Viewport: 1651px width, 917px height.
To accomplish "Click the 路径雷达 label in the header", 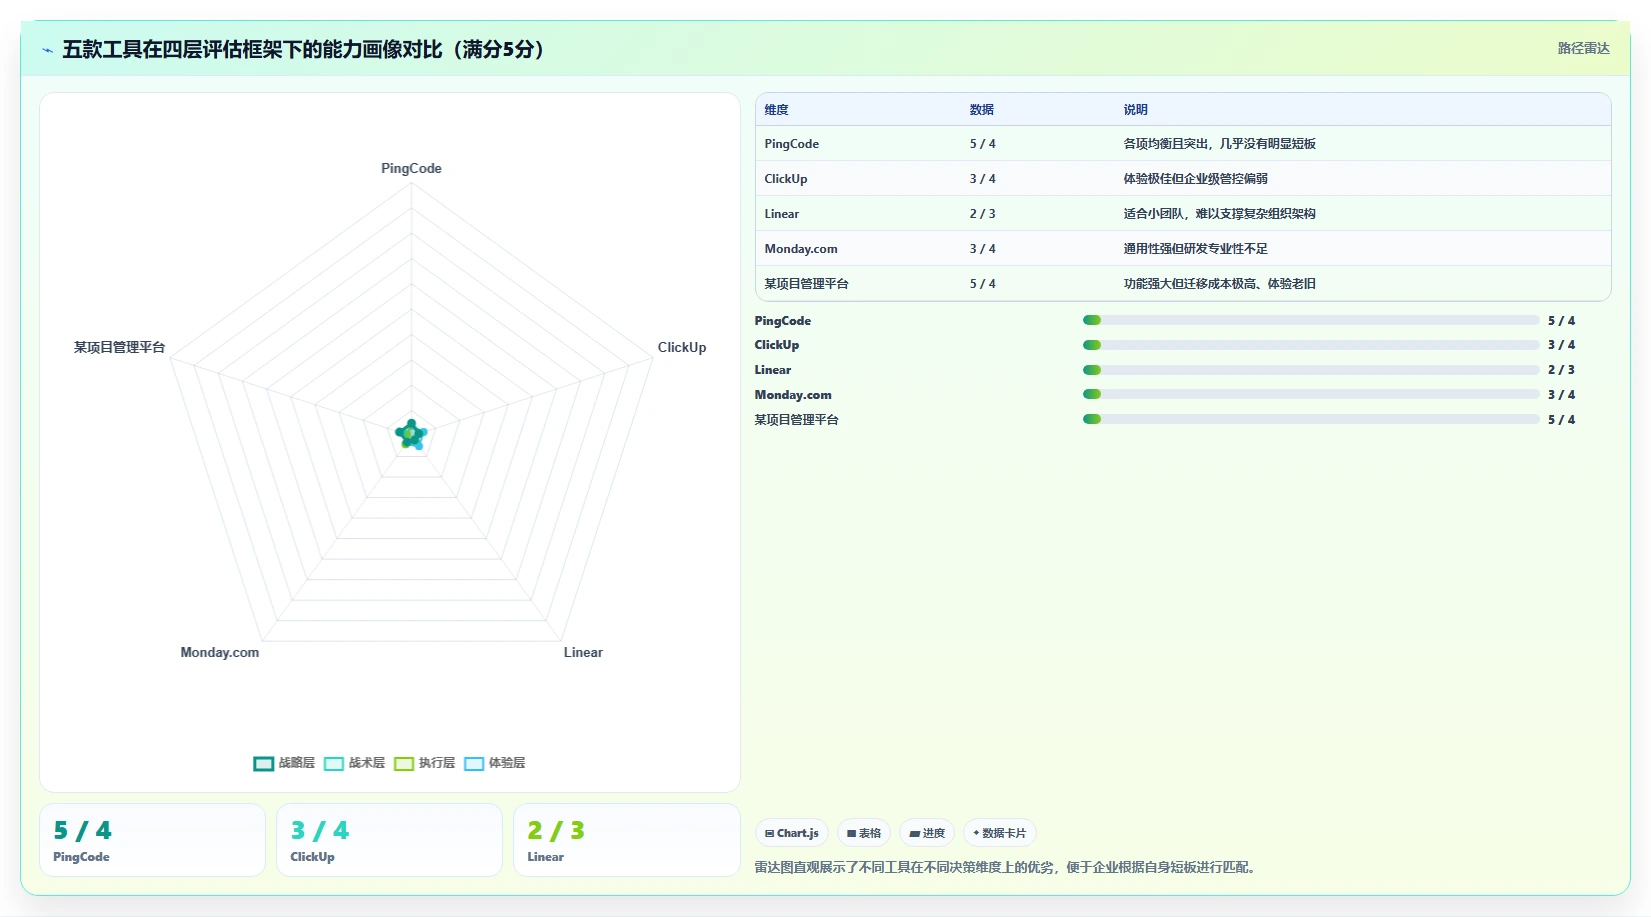I will coord(1583,48).
